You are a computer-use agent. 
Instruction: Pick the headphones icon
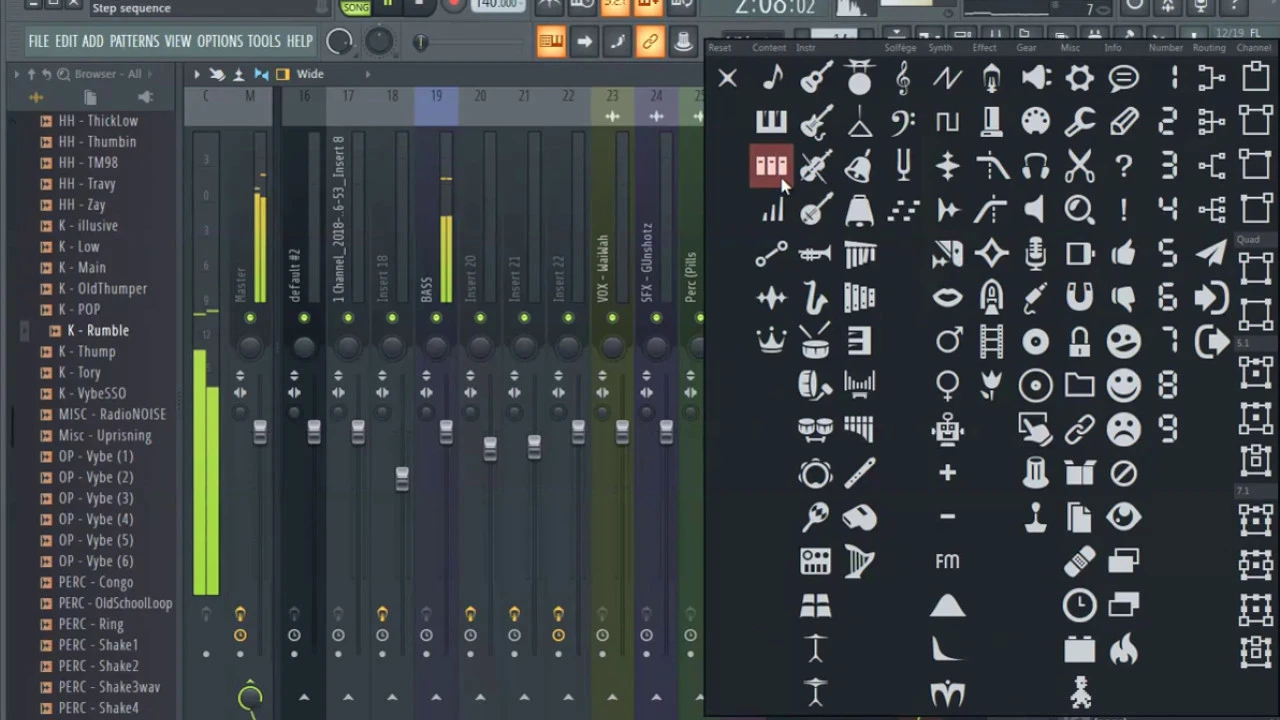coord(1035,165)
